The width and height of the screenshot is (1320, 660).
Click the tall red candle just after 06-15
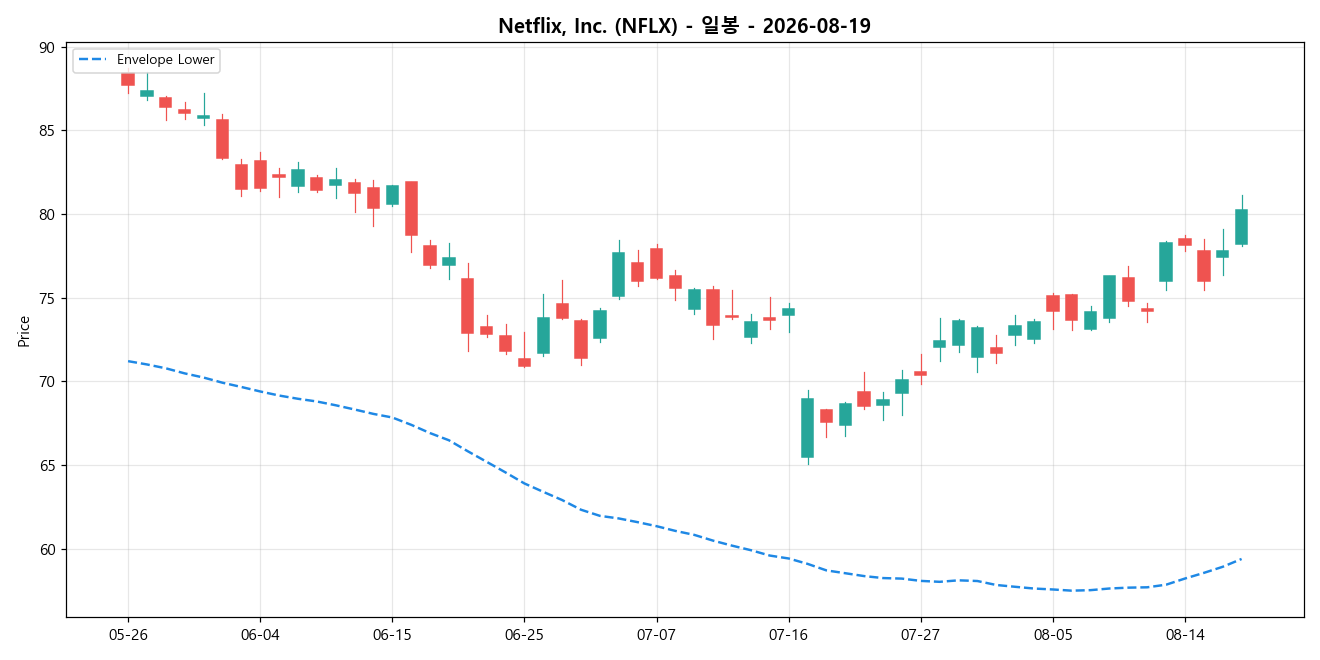coord(411,208)
